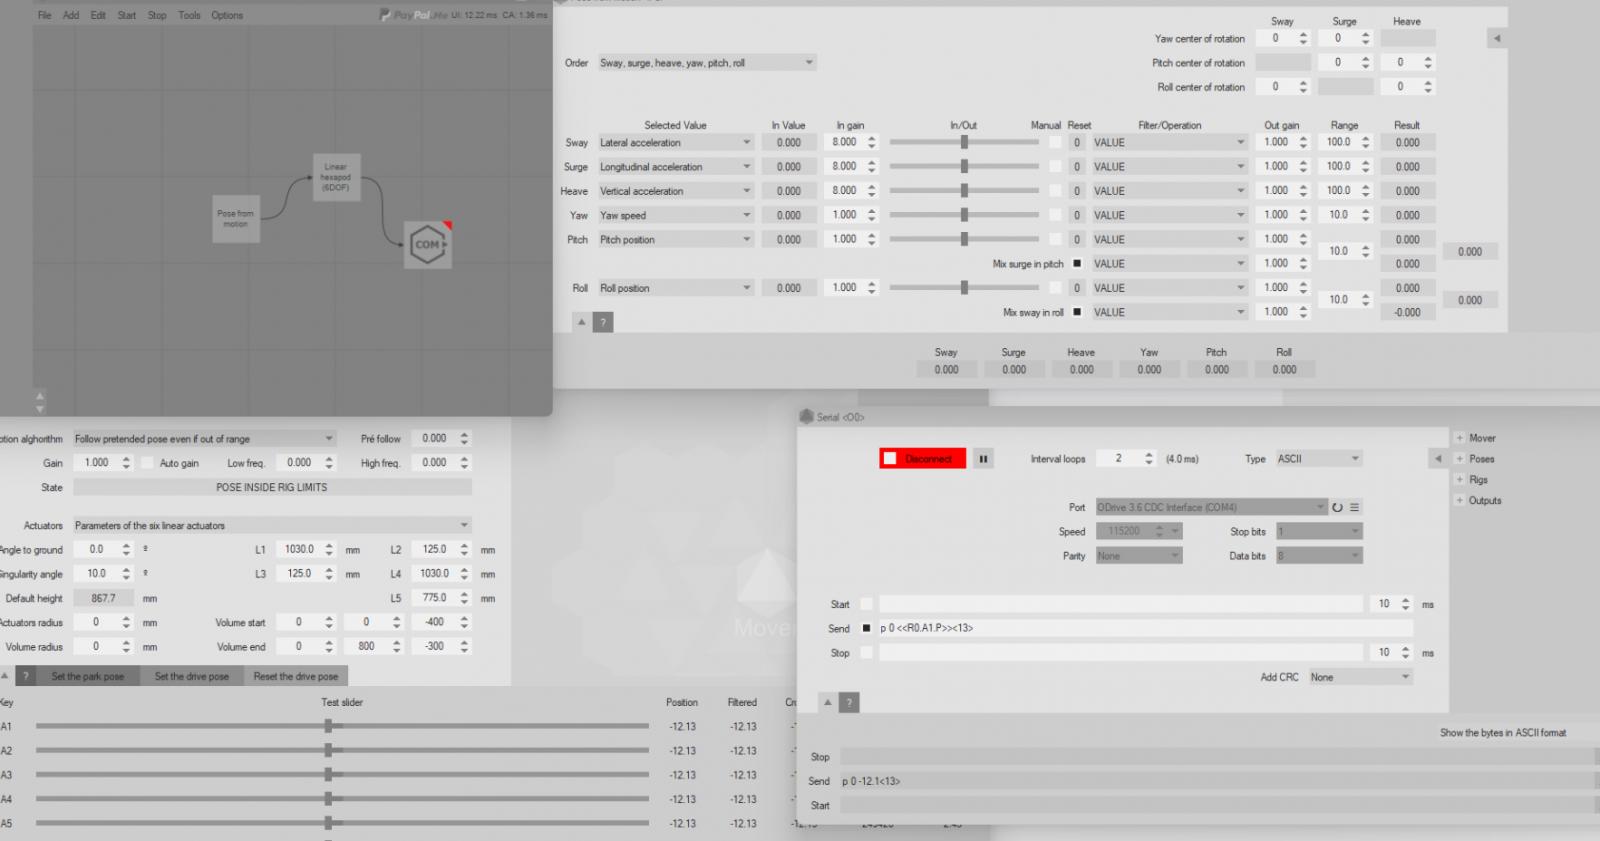Select the Pose from motion node
The width and height of the screenshot is (1600, 841).
[236, 219]
